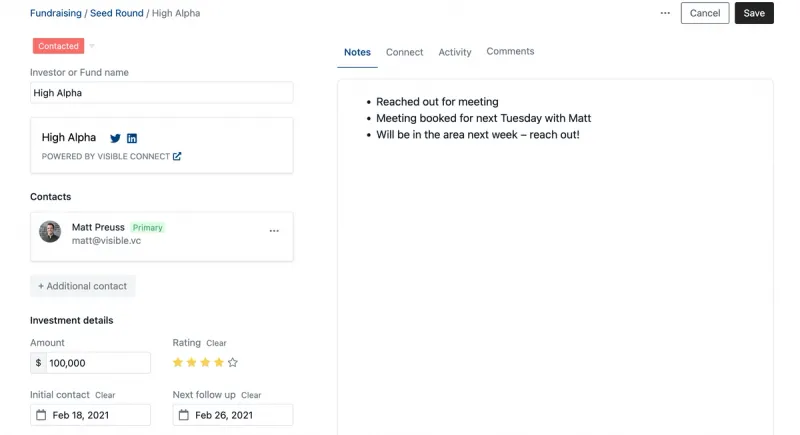Switch to the Connect tab
The width and height of the screenshot is (800, 435).
404,52
